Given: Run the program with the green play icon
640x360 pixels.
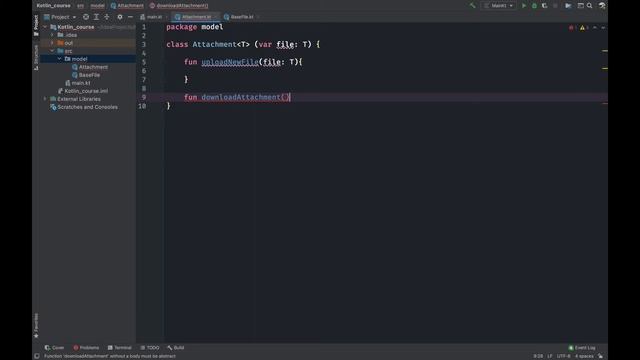Looking at the screenshot, I should (x=524, y=6).
